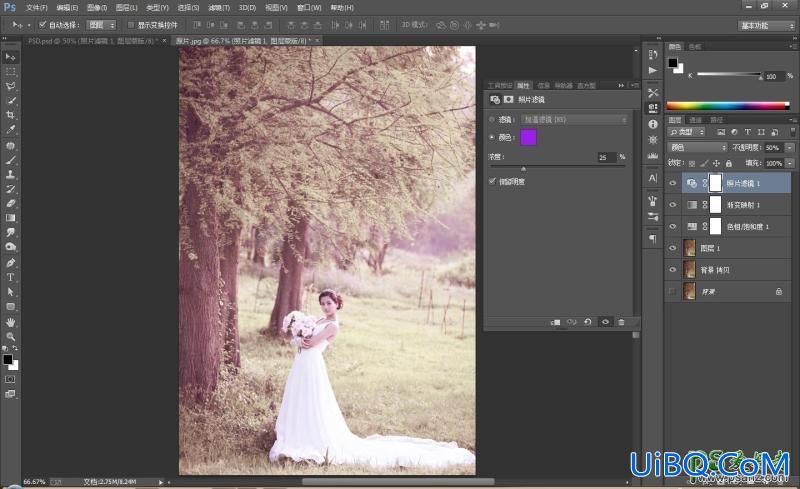
Task: Click the opacity field showing 50%
Action: 772,148
